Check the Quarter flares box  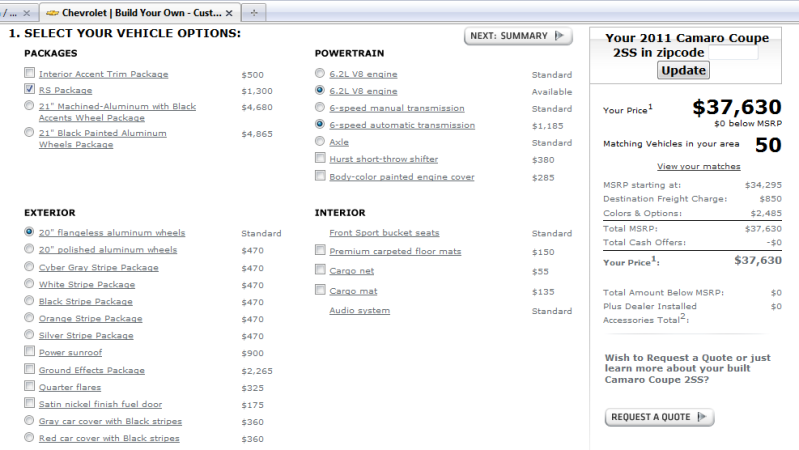[x=30, y=386]
